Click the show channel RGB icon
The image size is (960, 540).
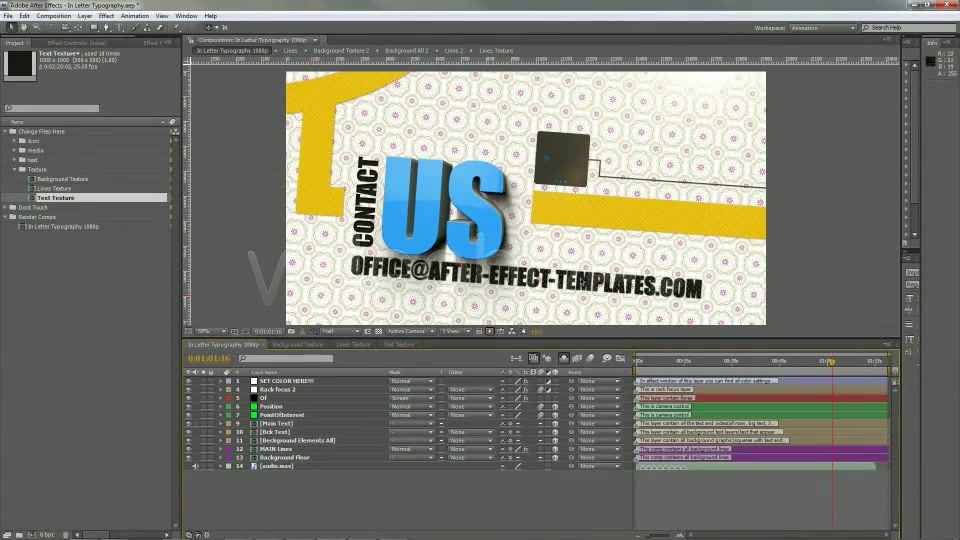tap(313, 331)
